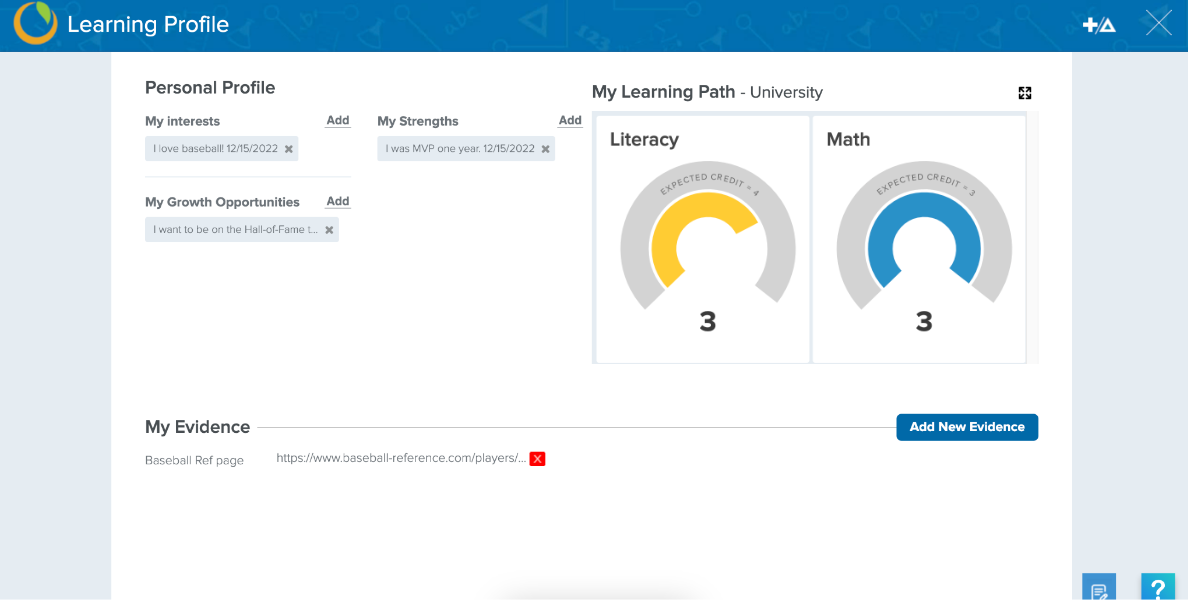This screenshot has width=1188, height=600.
Task: Select the 'I was MVP one year.' tag
Action: (x=466, y=148)
